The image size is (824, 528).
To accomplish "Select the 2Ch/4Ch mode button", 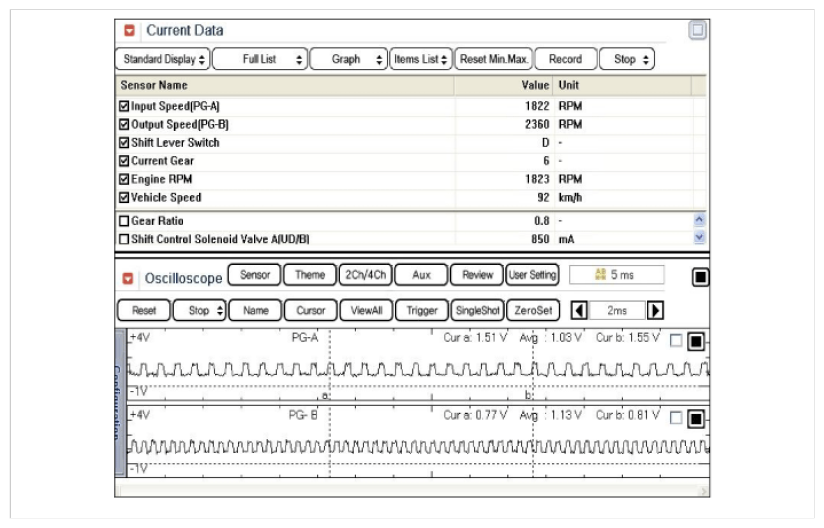I will pyautogui.click(x=364, y=275).
